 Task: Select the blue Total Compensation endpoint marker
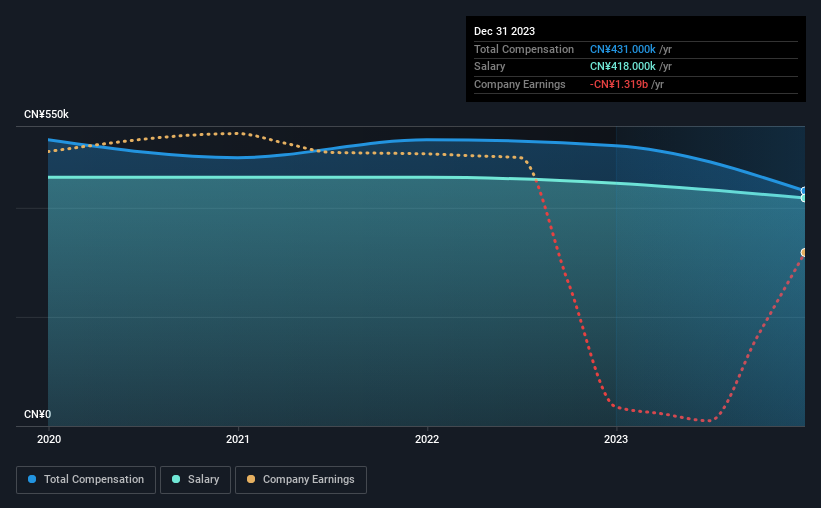tap(803, 191)
